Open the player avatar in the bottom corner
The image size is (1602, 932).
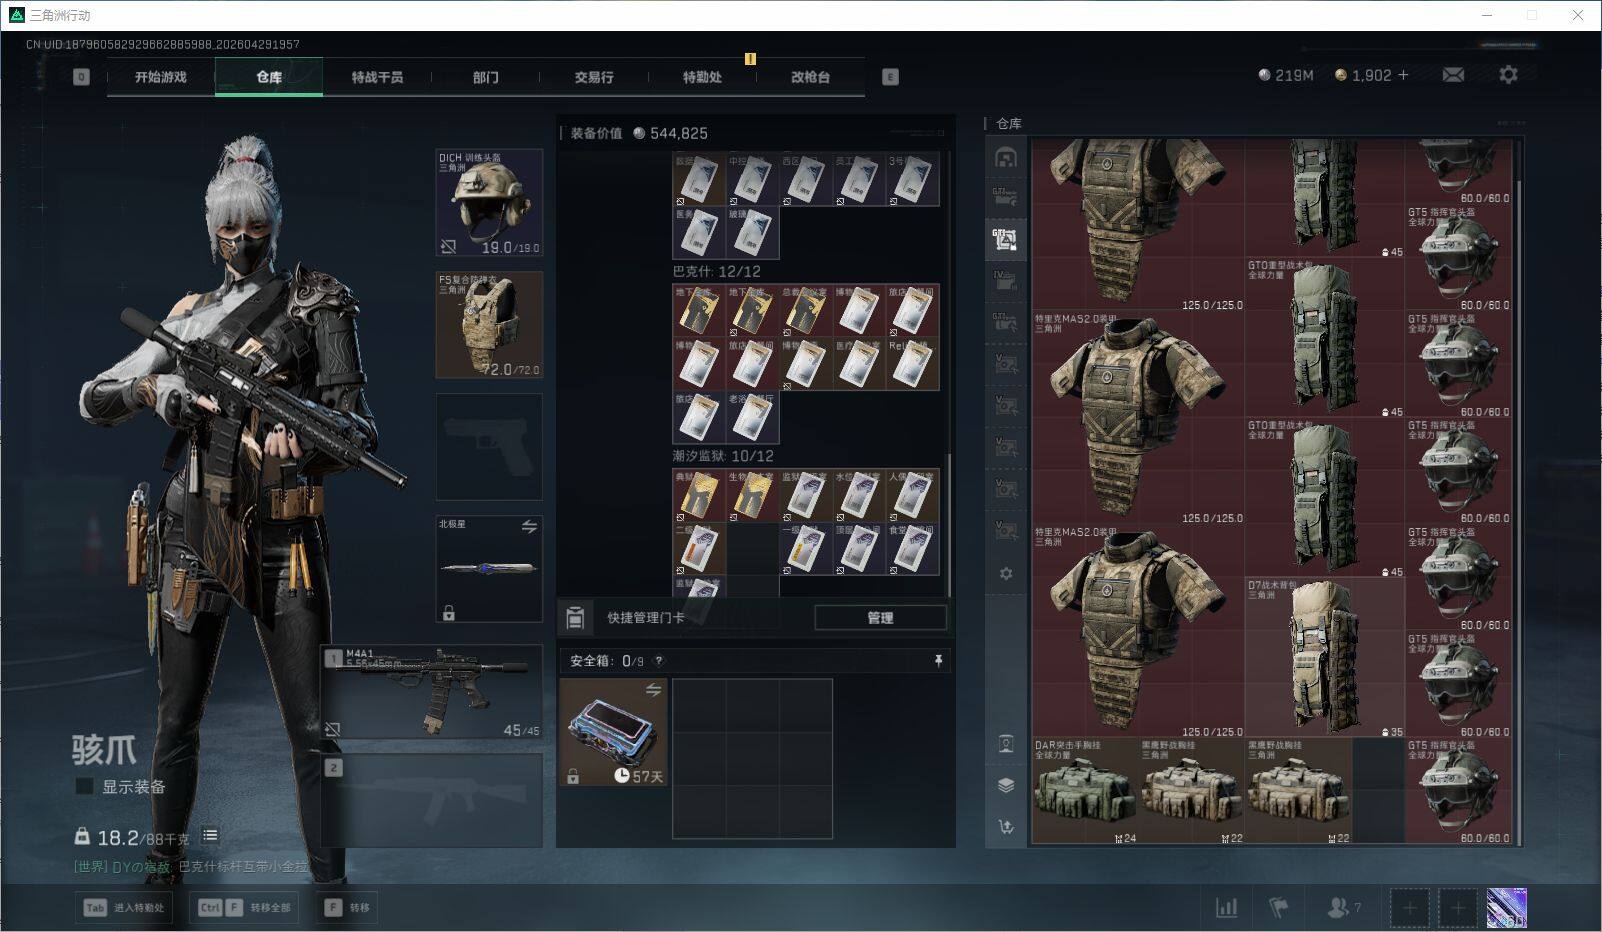(x=1507, y=908)
